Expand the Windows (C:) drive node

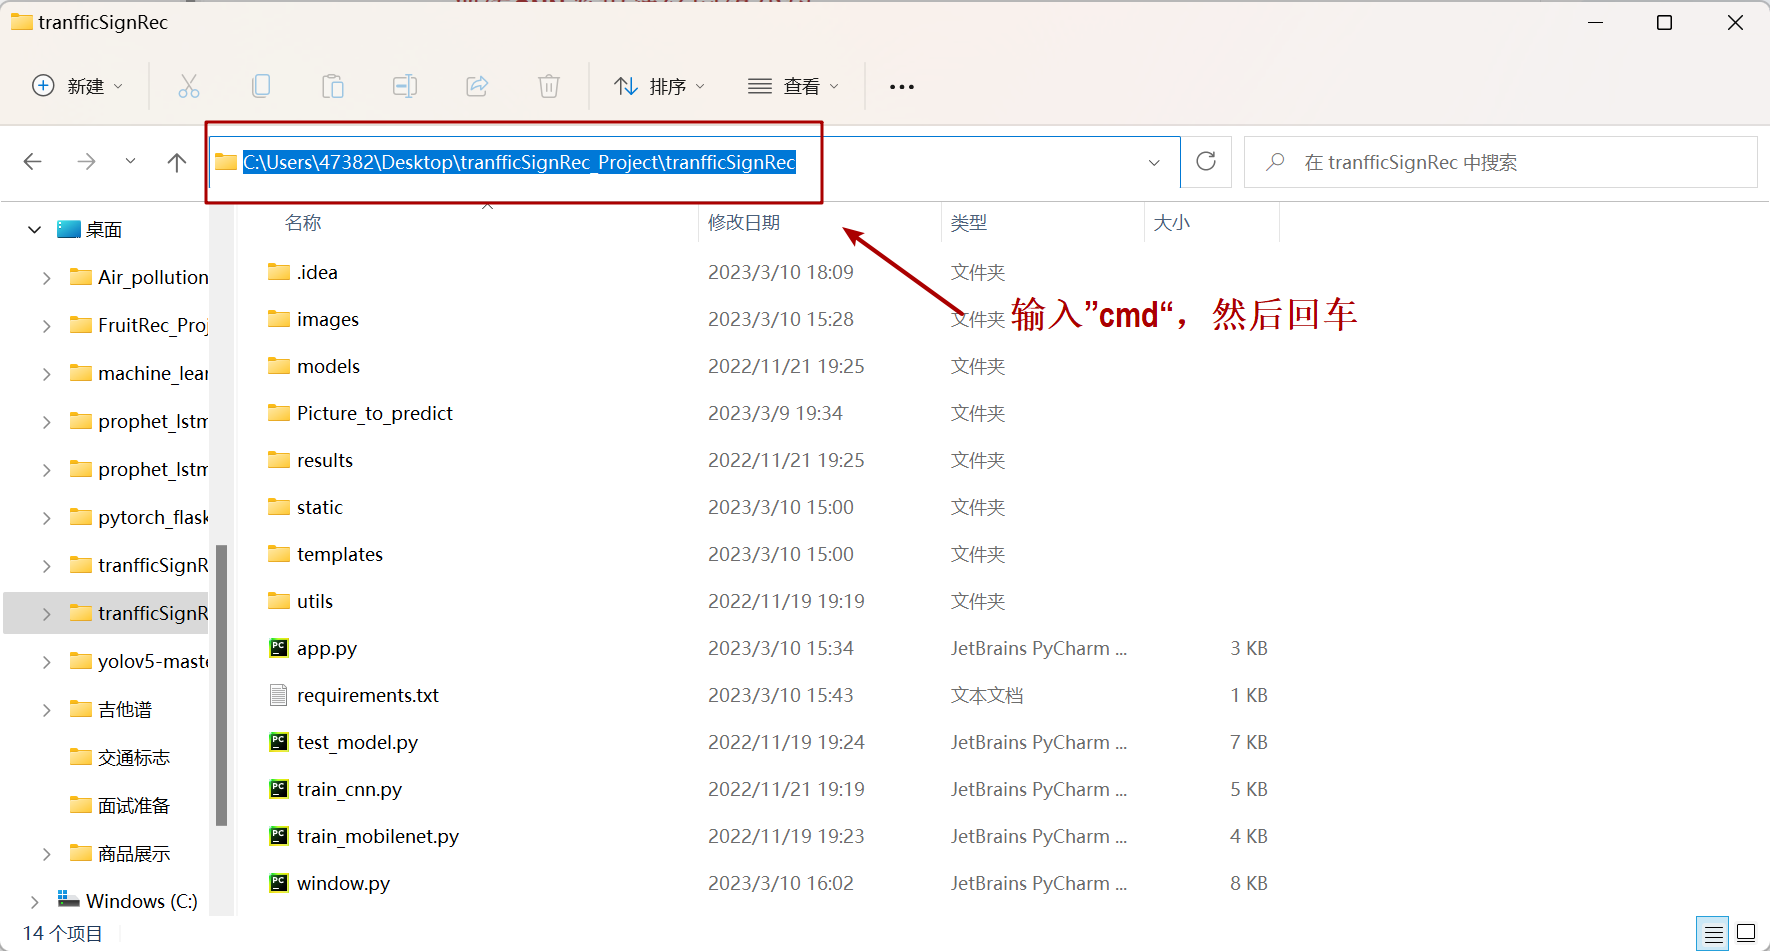pos(34,902)
